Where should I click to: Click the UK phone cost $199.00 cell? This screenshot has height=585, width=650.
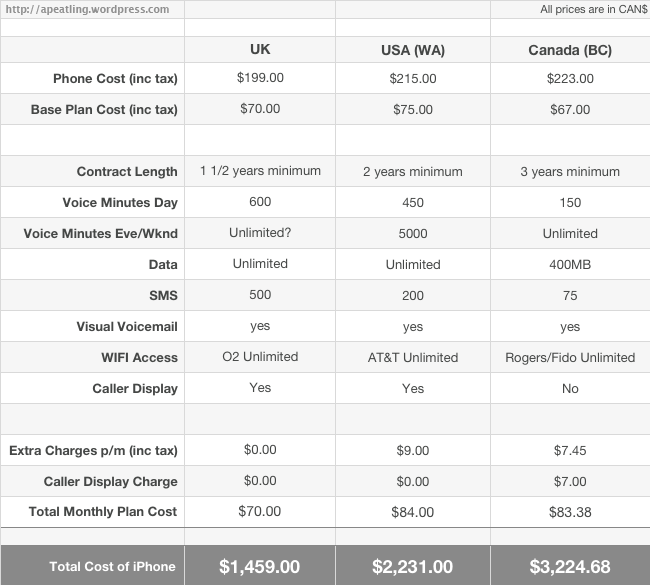click(260, 78)
